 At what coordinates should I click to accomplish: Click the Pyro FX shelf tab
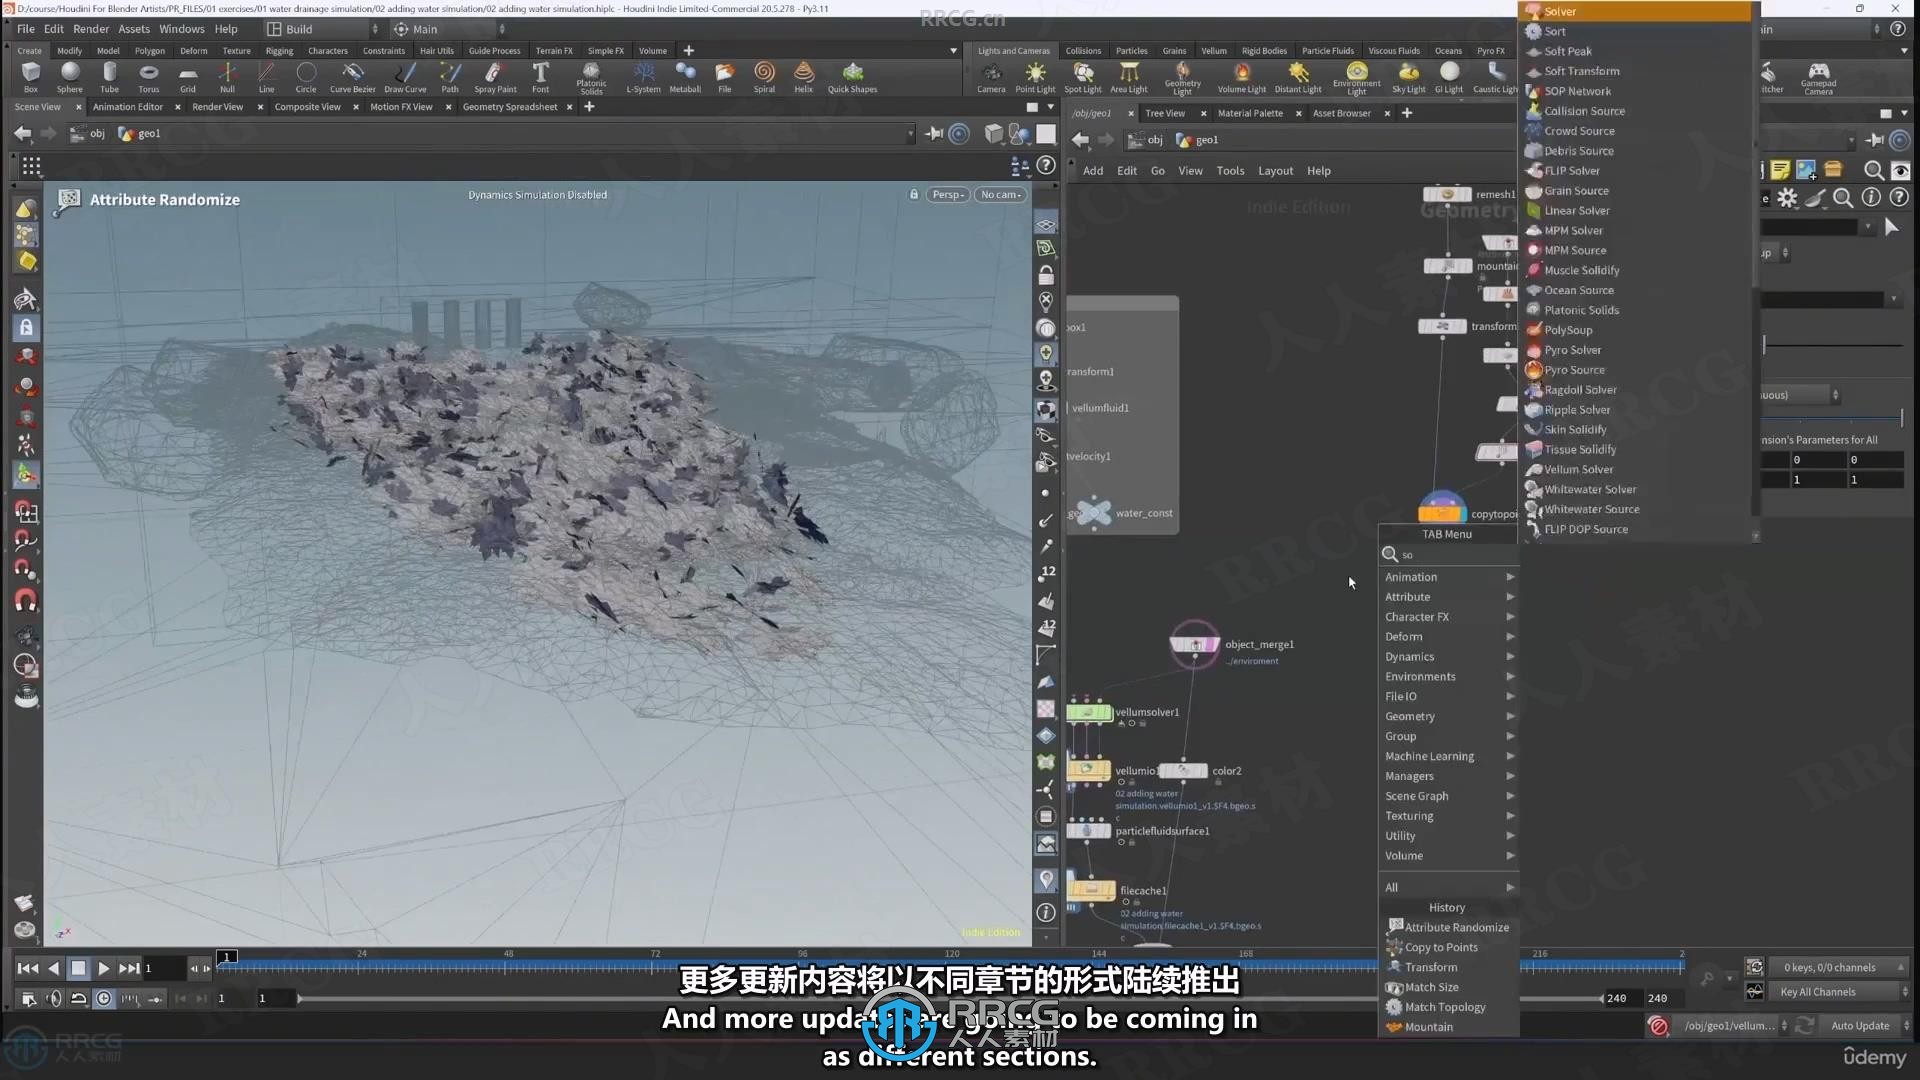(1491, 51)
